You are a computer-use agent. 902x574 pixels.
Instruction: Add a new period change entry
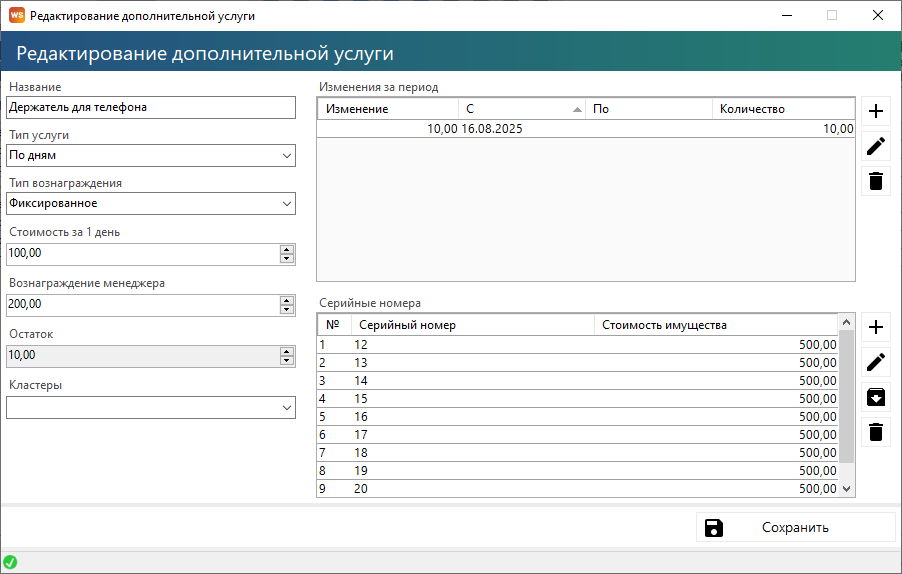pos(876,111)
